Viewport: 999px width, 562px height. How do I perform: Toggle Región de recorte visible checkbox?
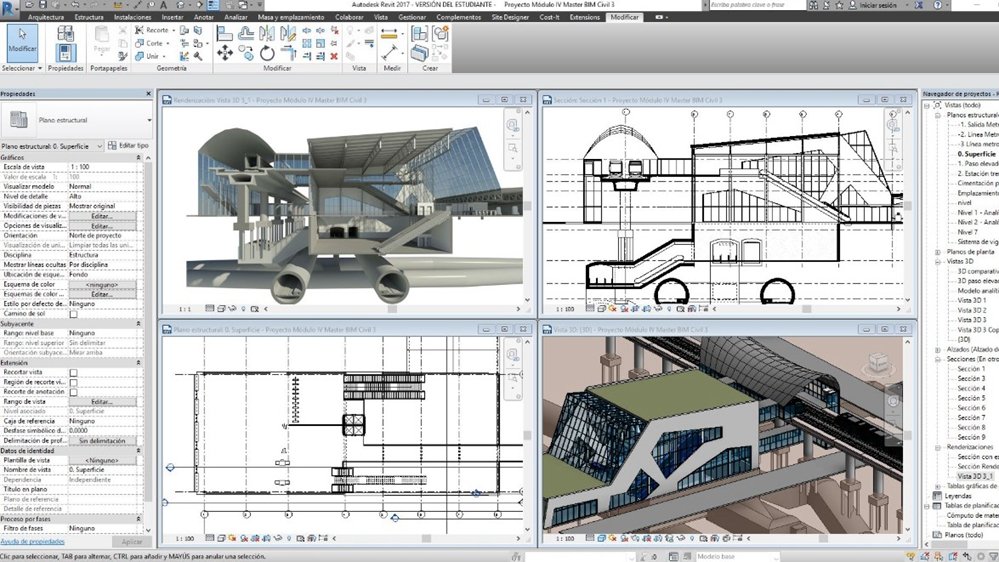(73, 382)
